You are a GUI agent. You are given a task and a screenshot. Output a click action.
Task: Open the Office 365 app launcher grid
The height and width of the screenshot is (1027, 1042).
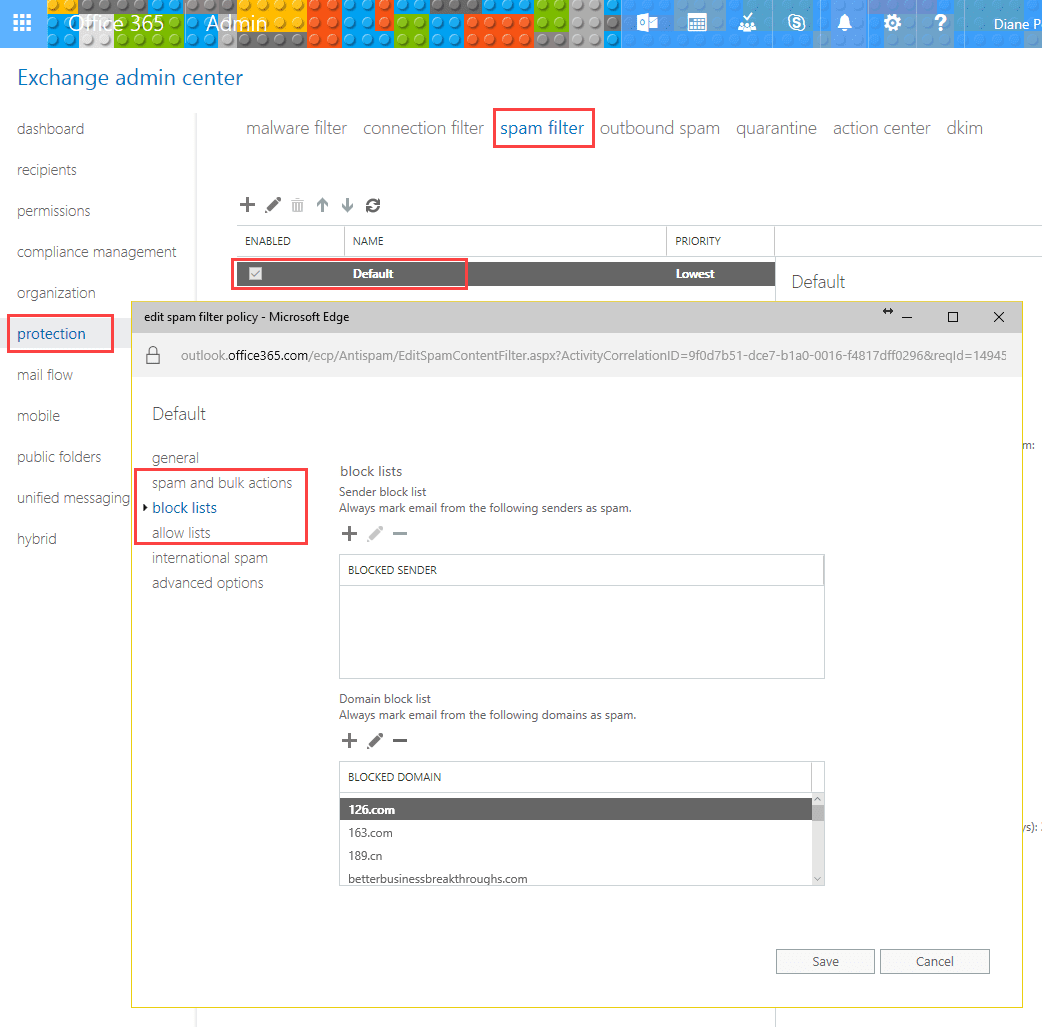[23, 23]
